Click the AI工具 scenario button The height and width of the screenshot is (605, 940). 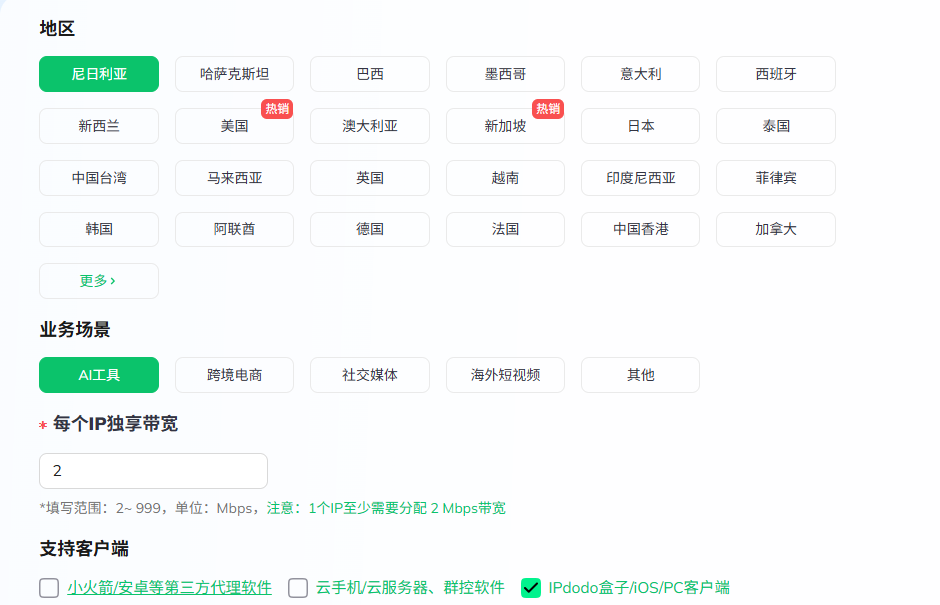click(99, 375)
